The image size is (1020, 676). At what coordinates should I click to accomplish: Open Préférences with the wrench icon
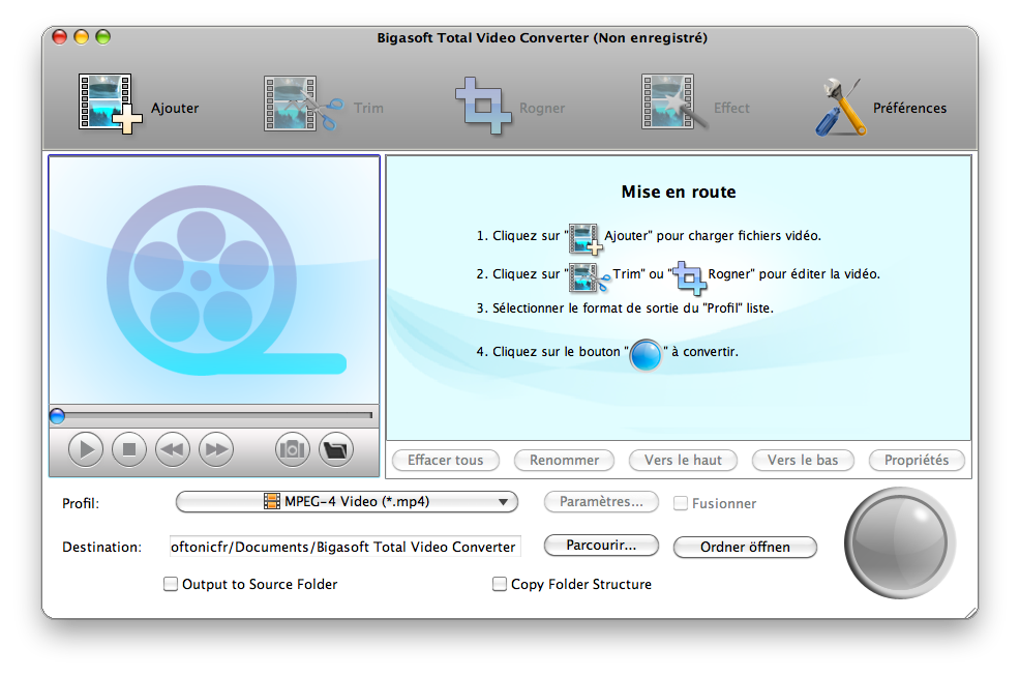(x=841, y=107)
